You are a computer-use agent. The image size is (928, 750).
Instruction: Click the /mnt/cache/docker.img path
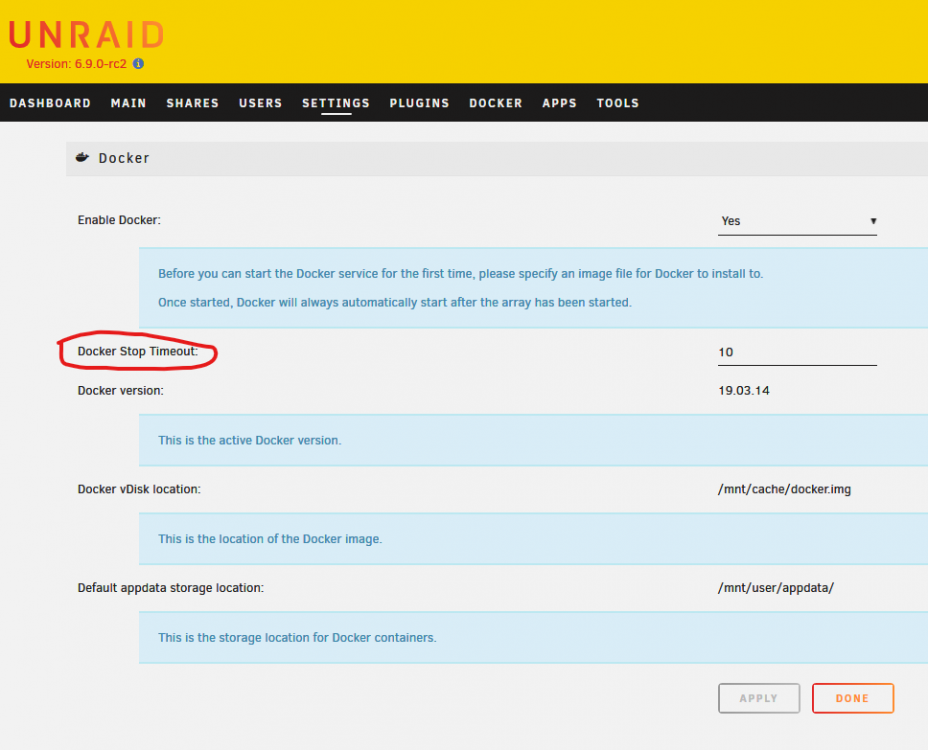[x=784, y=490]
